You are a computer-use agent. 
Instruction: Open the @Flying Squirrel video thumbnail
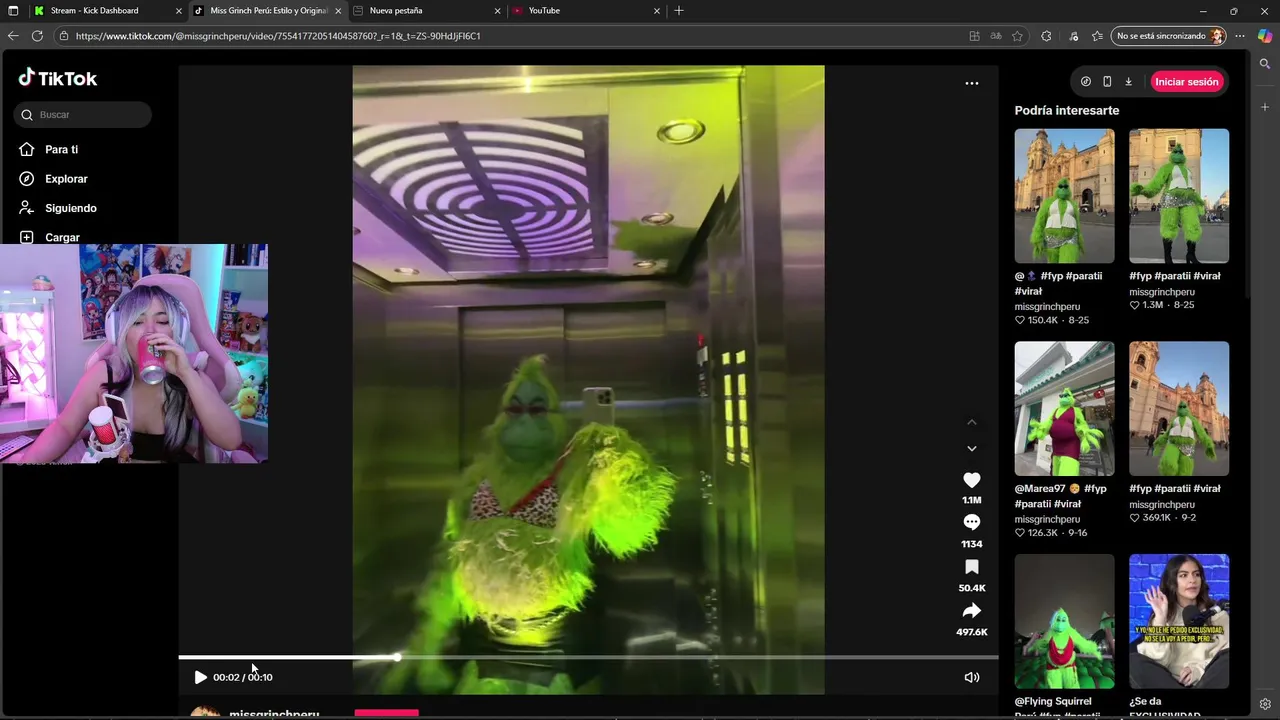click(1064, 621)
